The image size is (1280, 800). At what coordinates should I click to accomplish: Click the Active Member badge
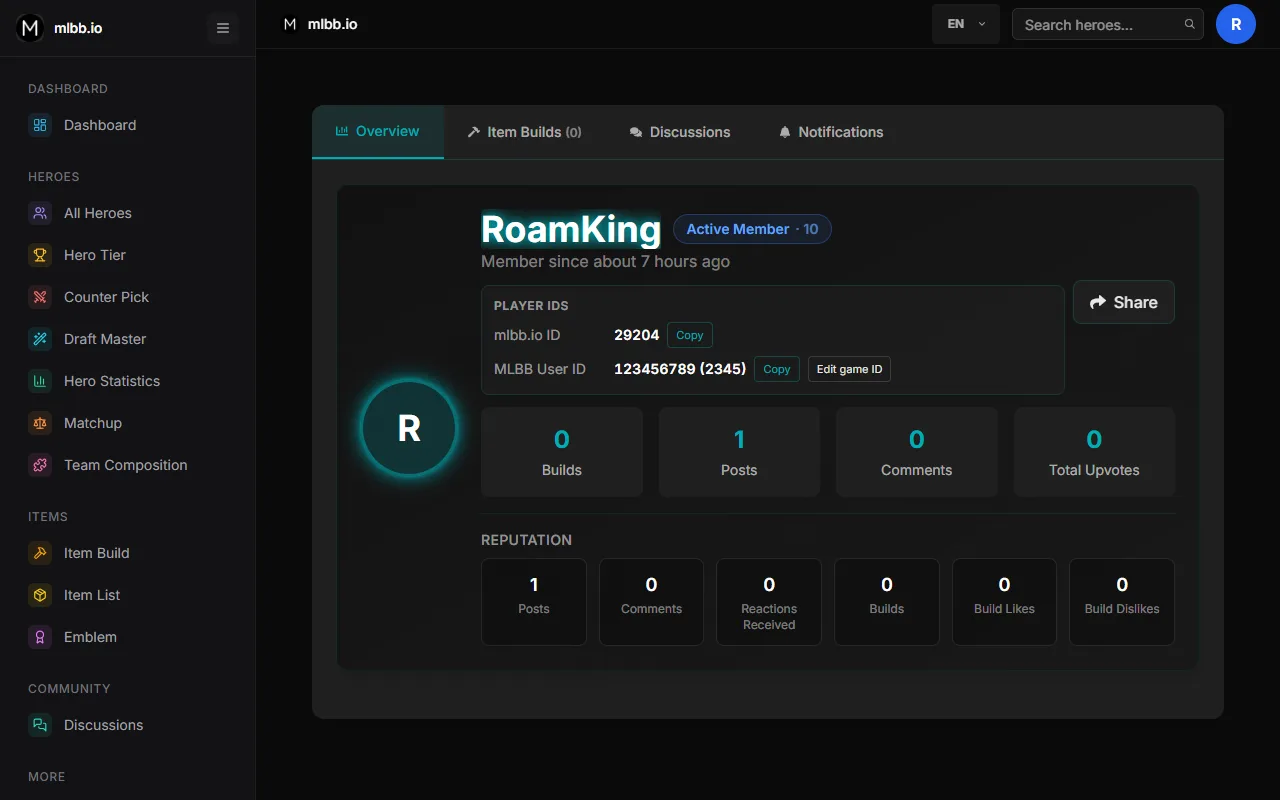[x=752, y=229]
